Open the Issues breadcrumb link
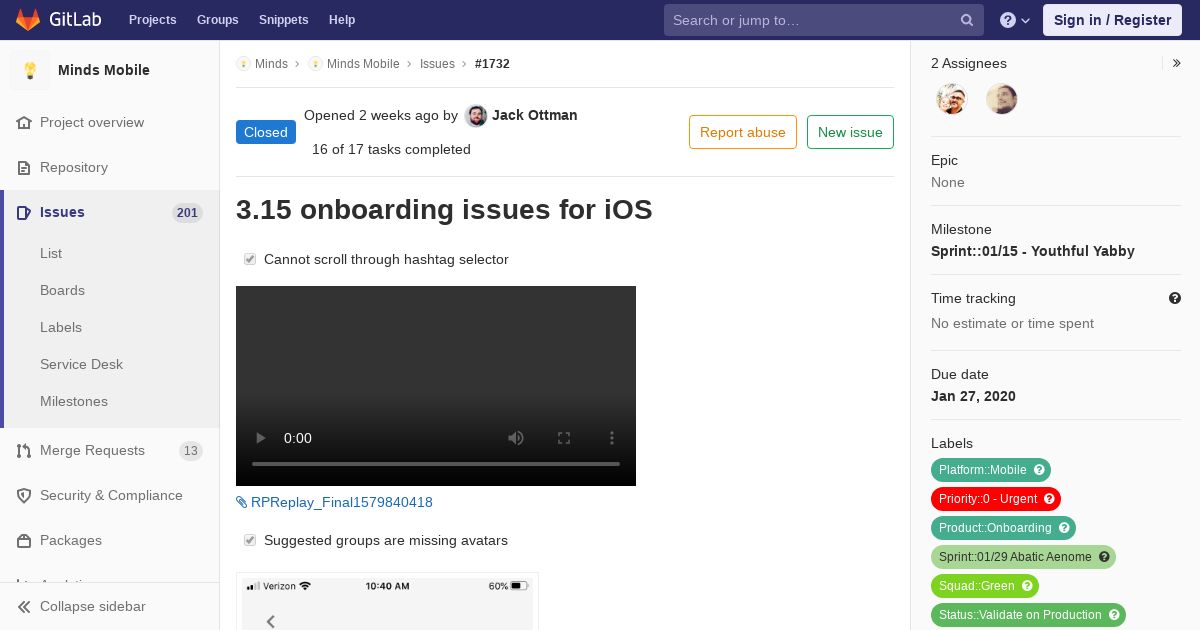 click(x=437, y=64)
